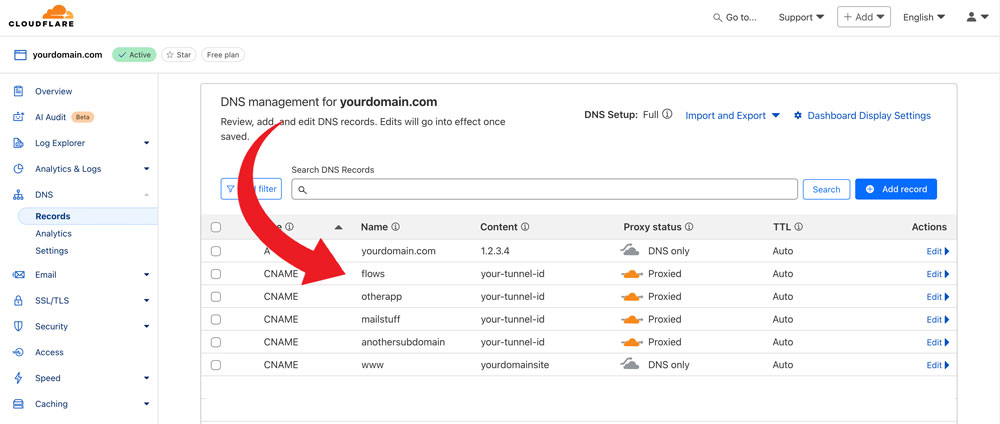Click the Star button
This screenshot has width=1000, height=424.
179,55
